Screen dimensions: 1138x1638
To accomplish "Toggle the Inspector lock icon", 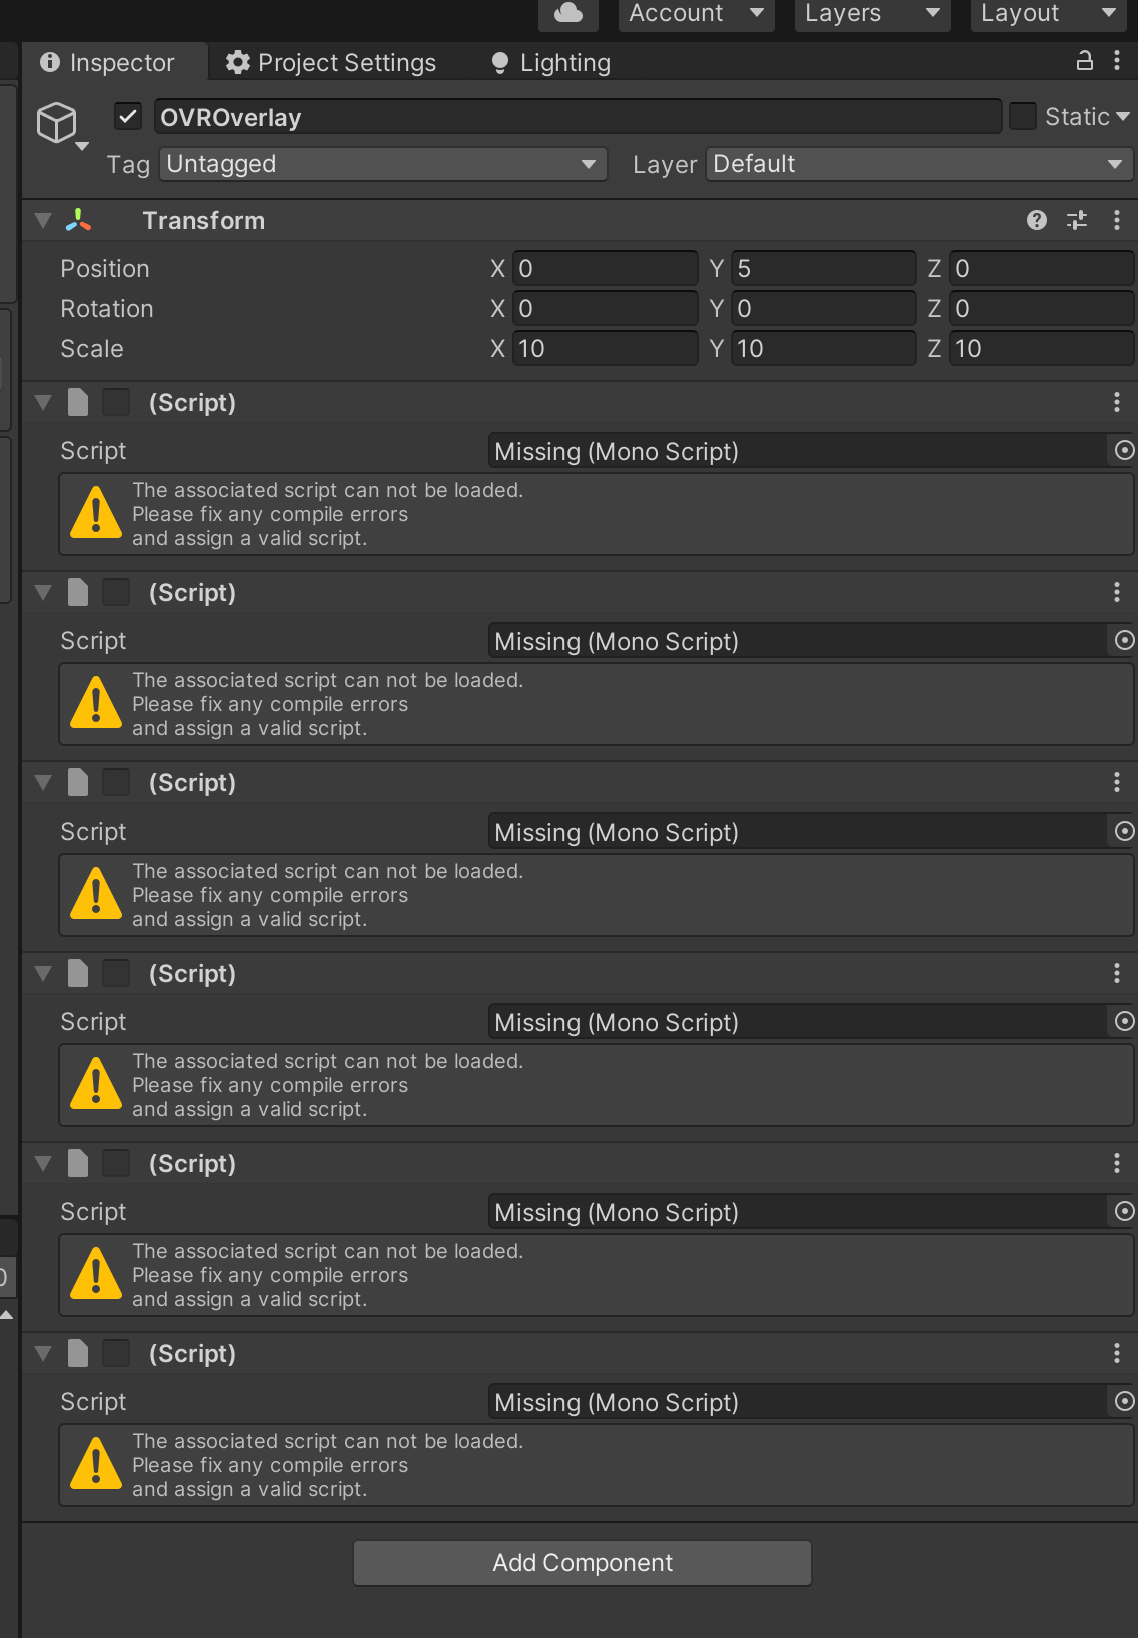I will 1084,61.
